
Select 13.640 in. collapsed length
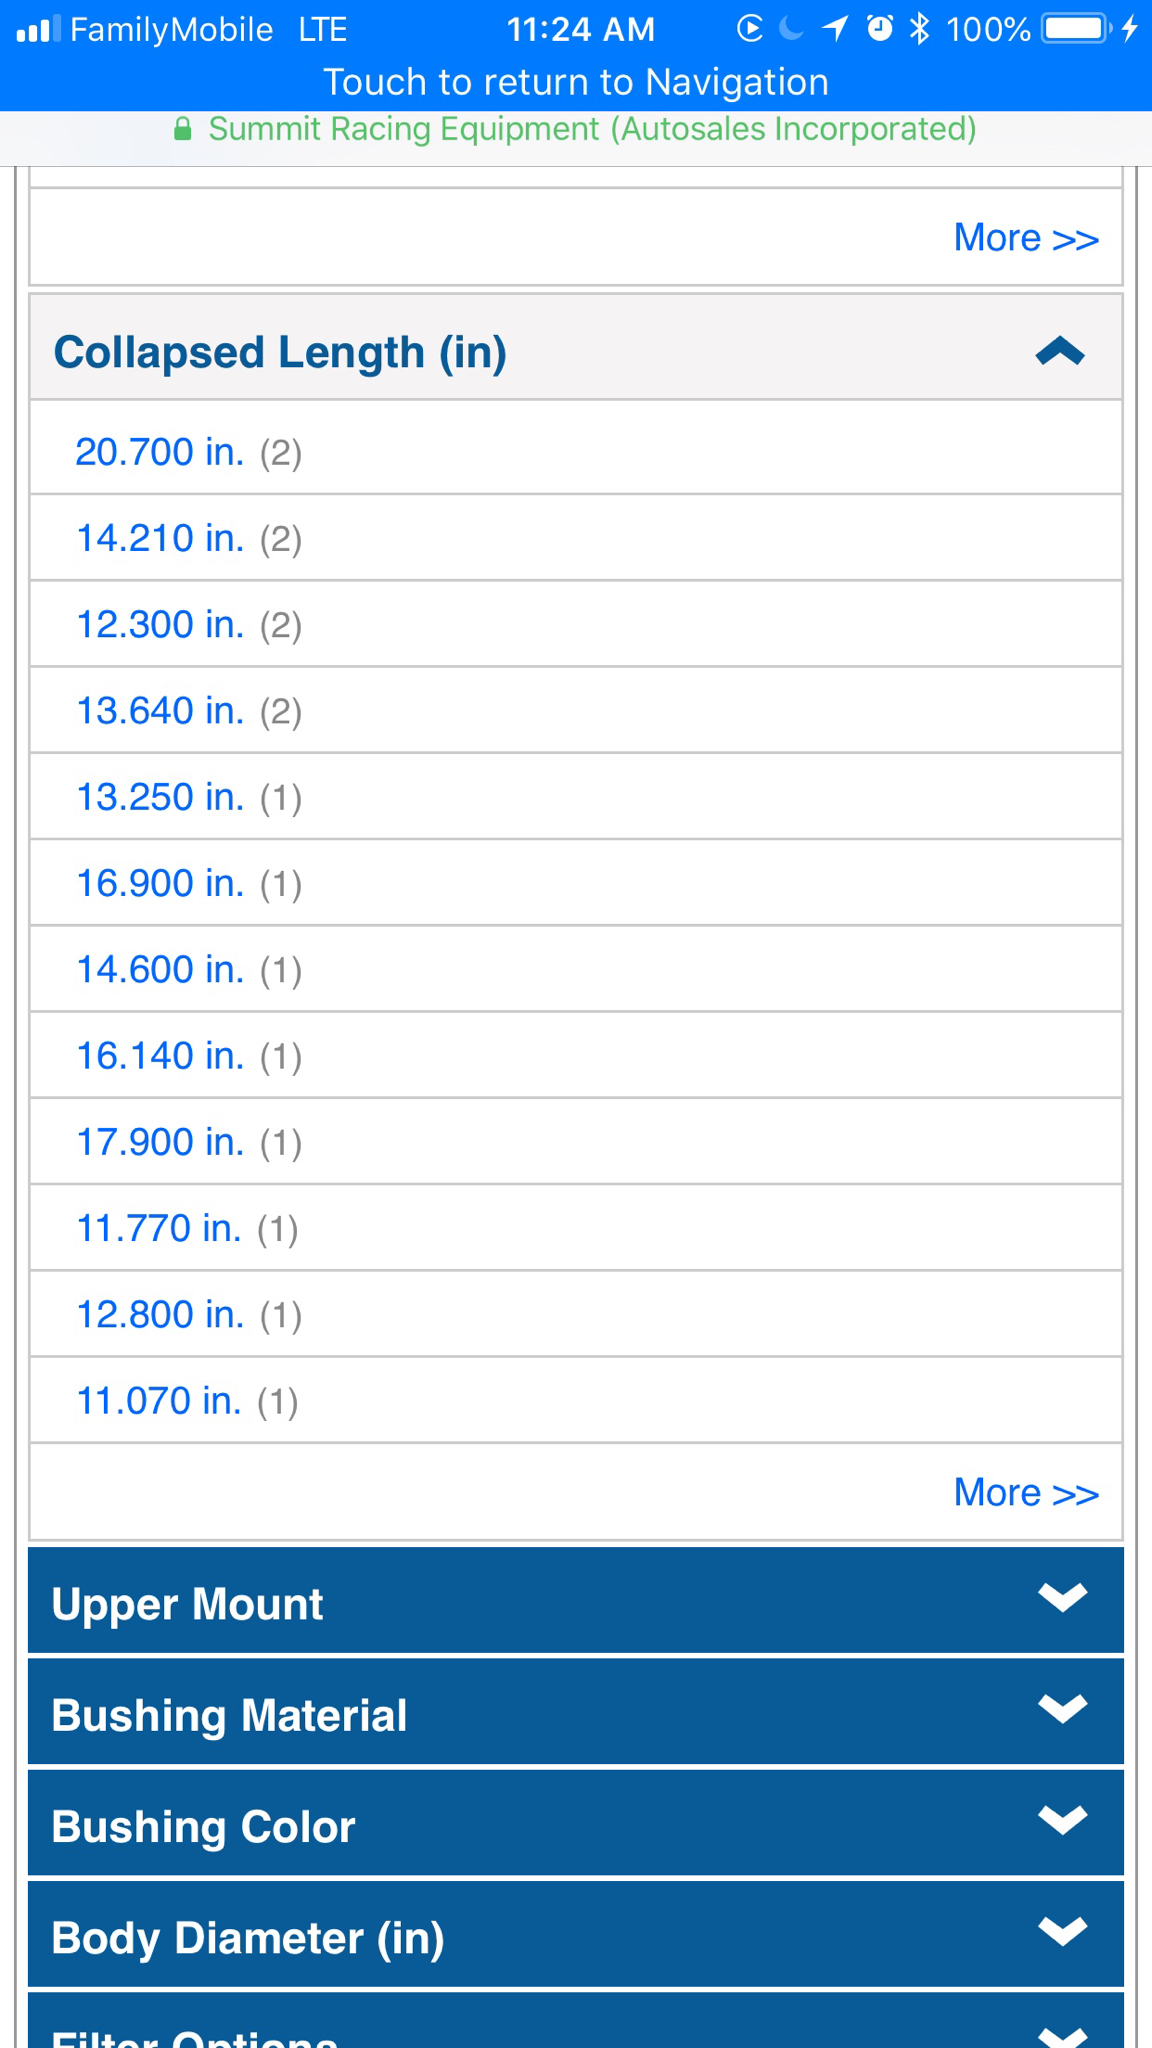[x=160, y=710]
